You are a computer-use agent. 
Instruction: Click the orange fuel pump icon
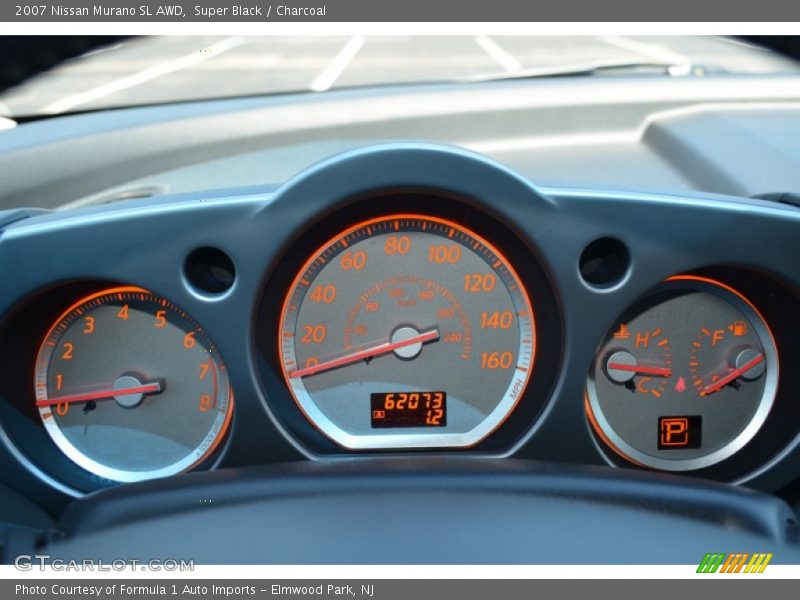pos(738,329)
